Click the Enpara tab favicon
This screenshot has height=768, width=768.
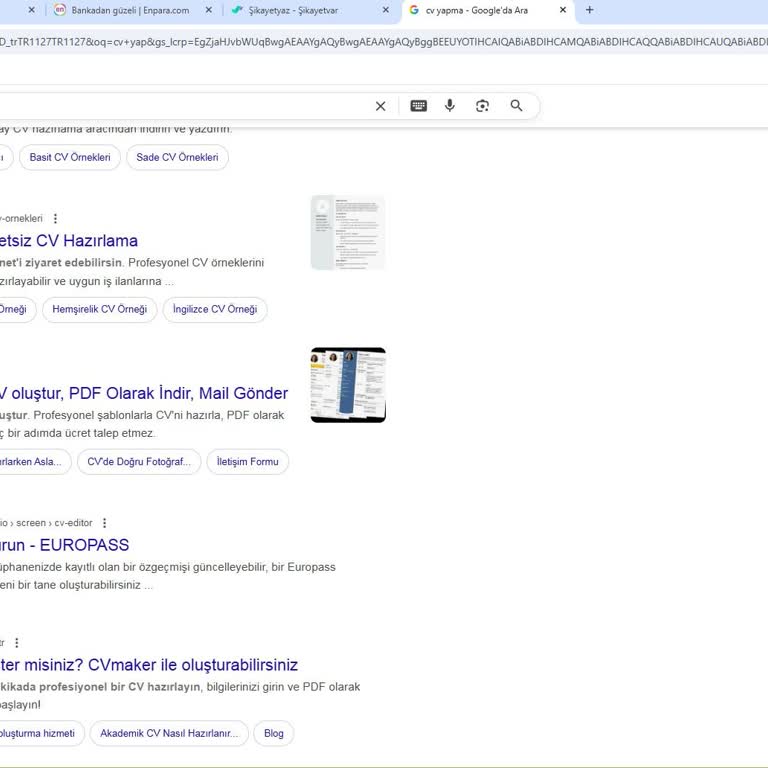[60, 10]
